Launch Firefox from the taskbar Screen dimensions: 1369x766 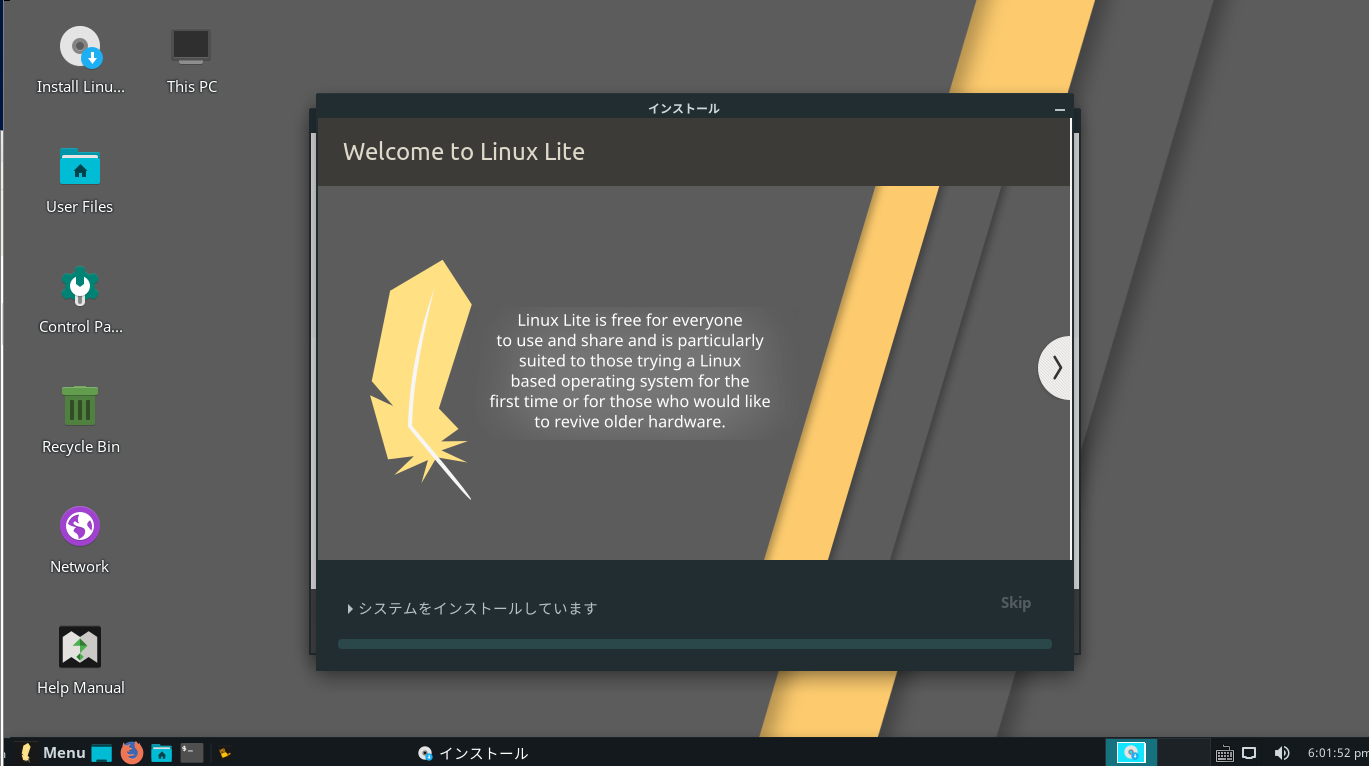tap(131, 753)
